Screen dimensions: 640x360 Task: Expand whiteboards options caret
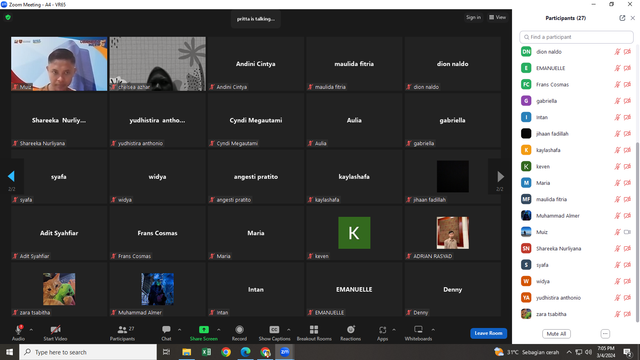point(433,330)
